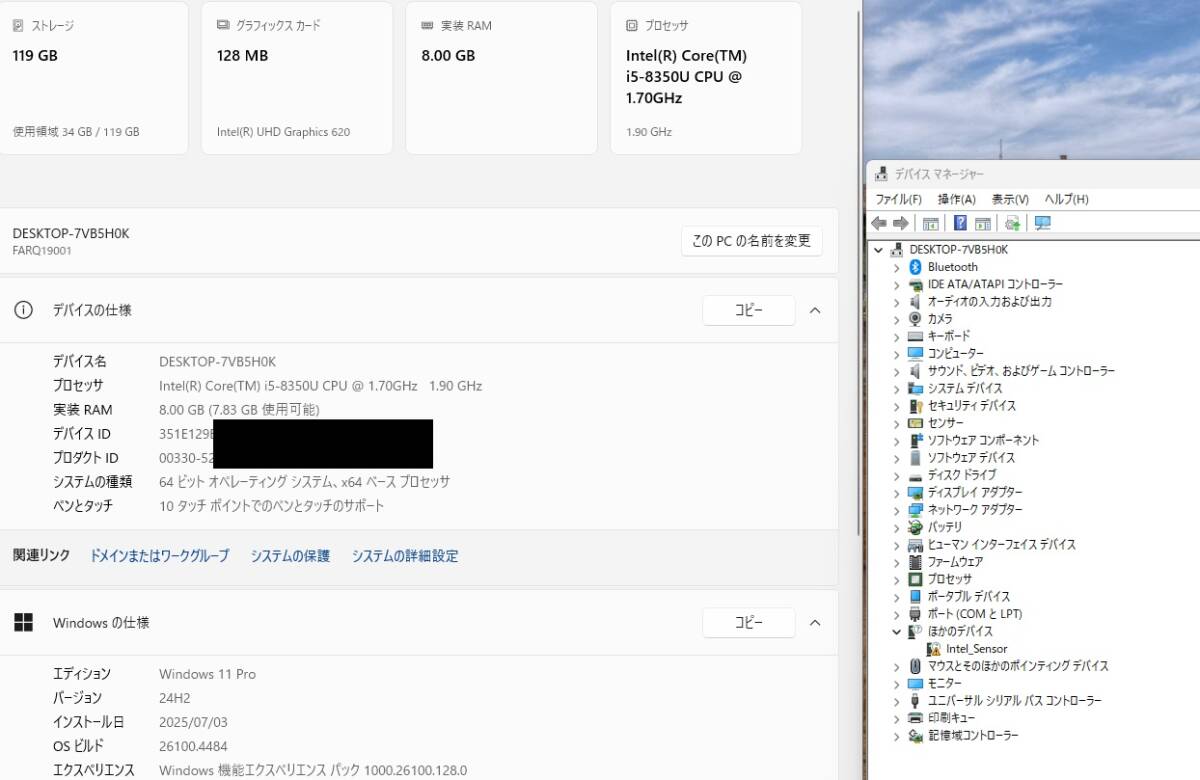Select センサー in device tree
This screenshot has width=1200, height=780.
[946, 423]
